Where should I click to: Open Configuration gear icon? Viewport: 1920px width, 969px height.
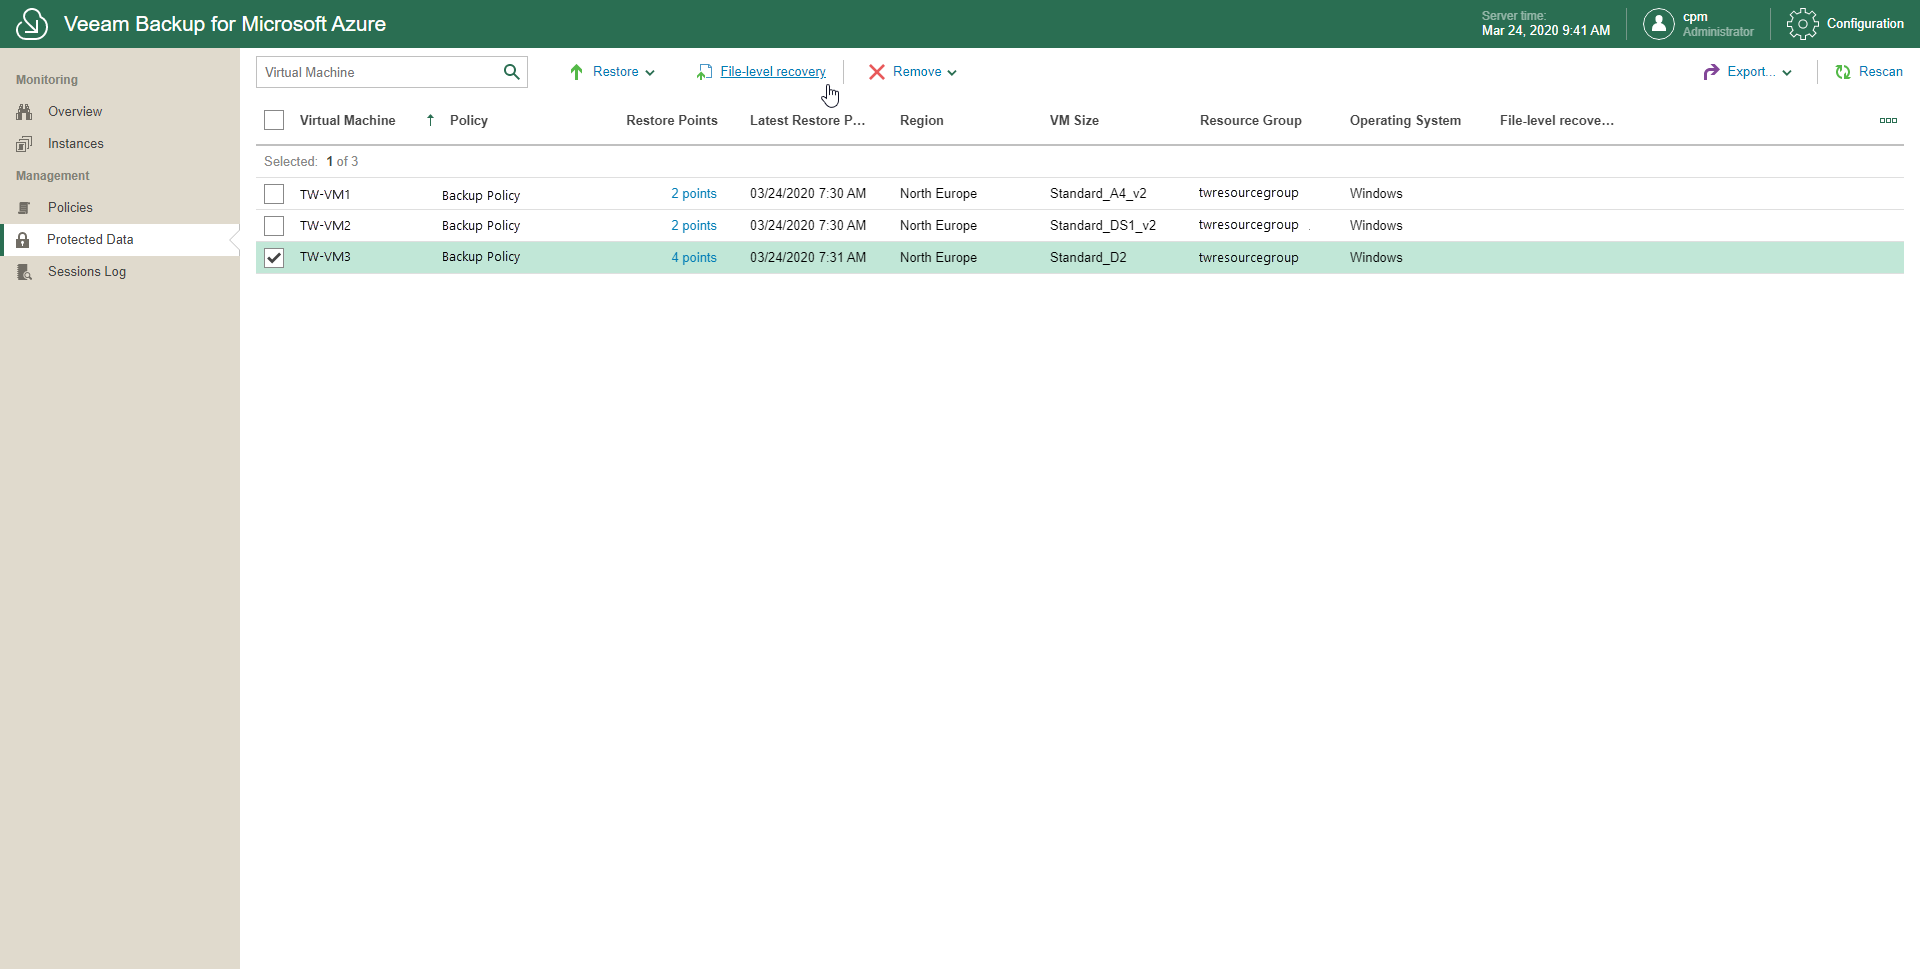[x=1802, y=24]
